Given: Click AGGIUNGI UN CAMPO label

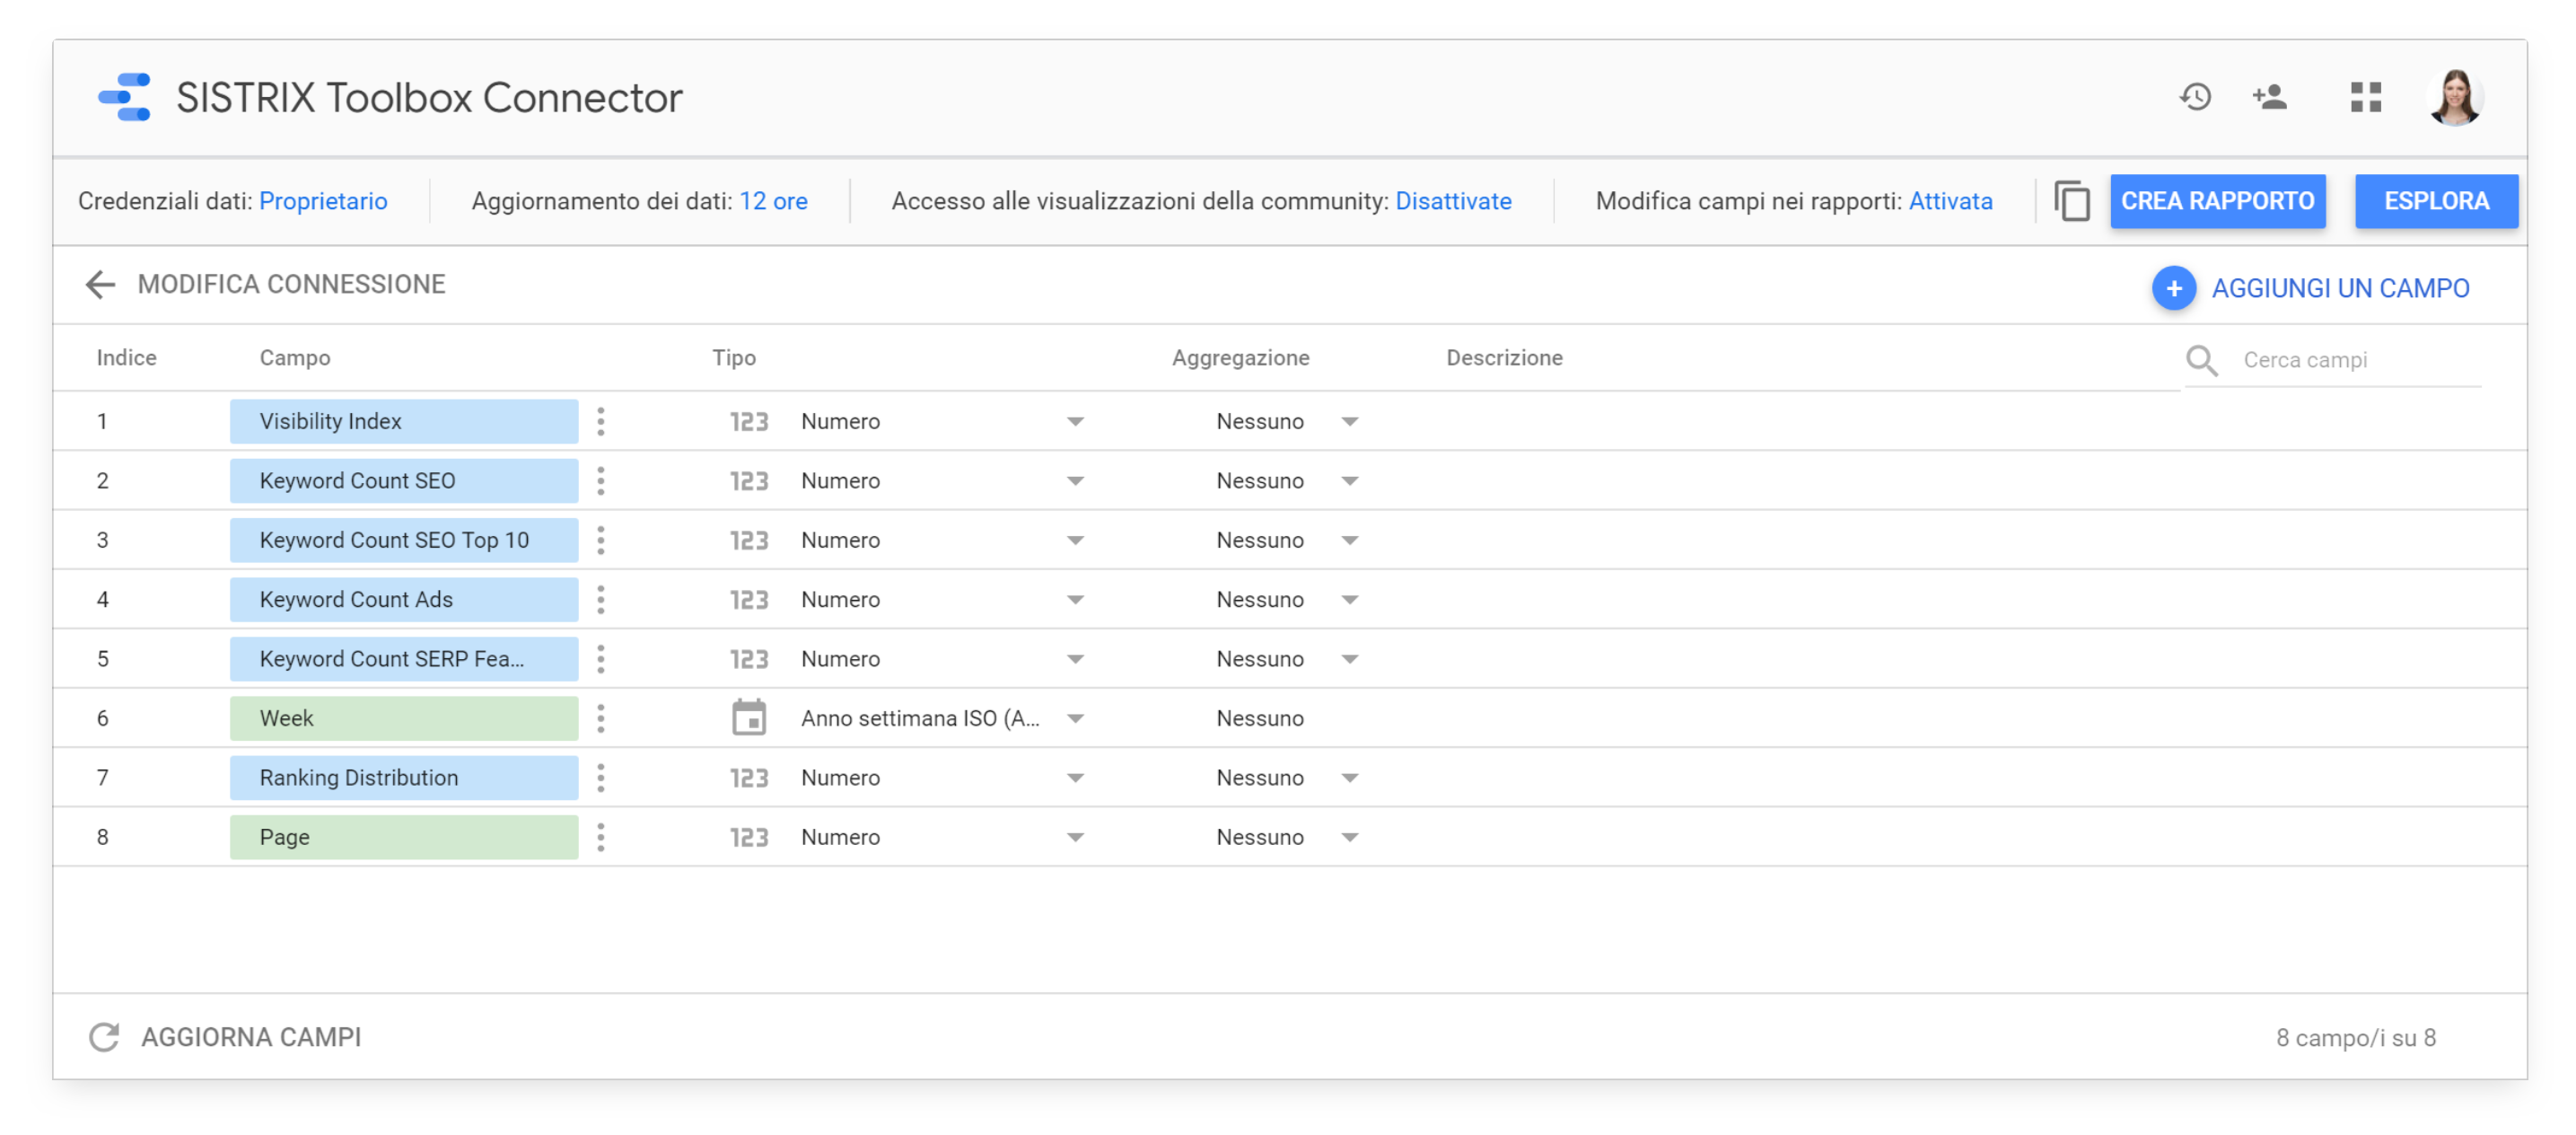Looking at the screenshot, I should 2340,288.
